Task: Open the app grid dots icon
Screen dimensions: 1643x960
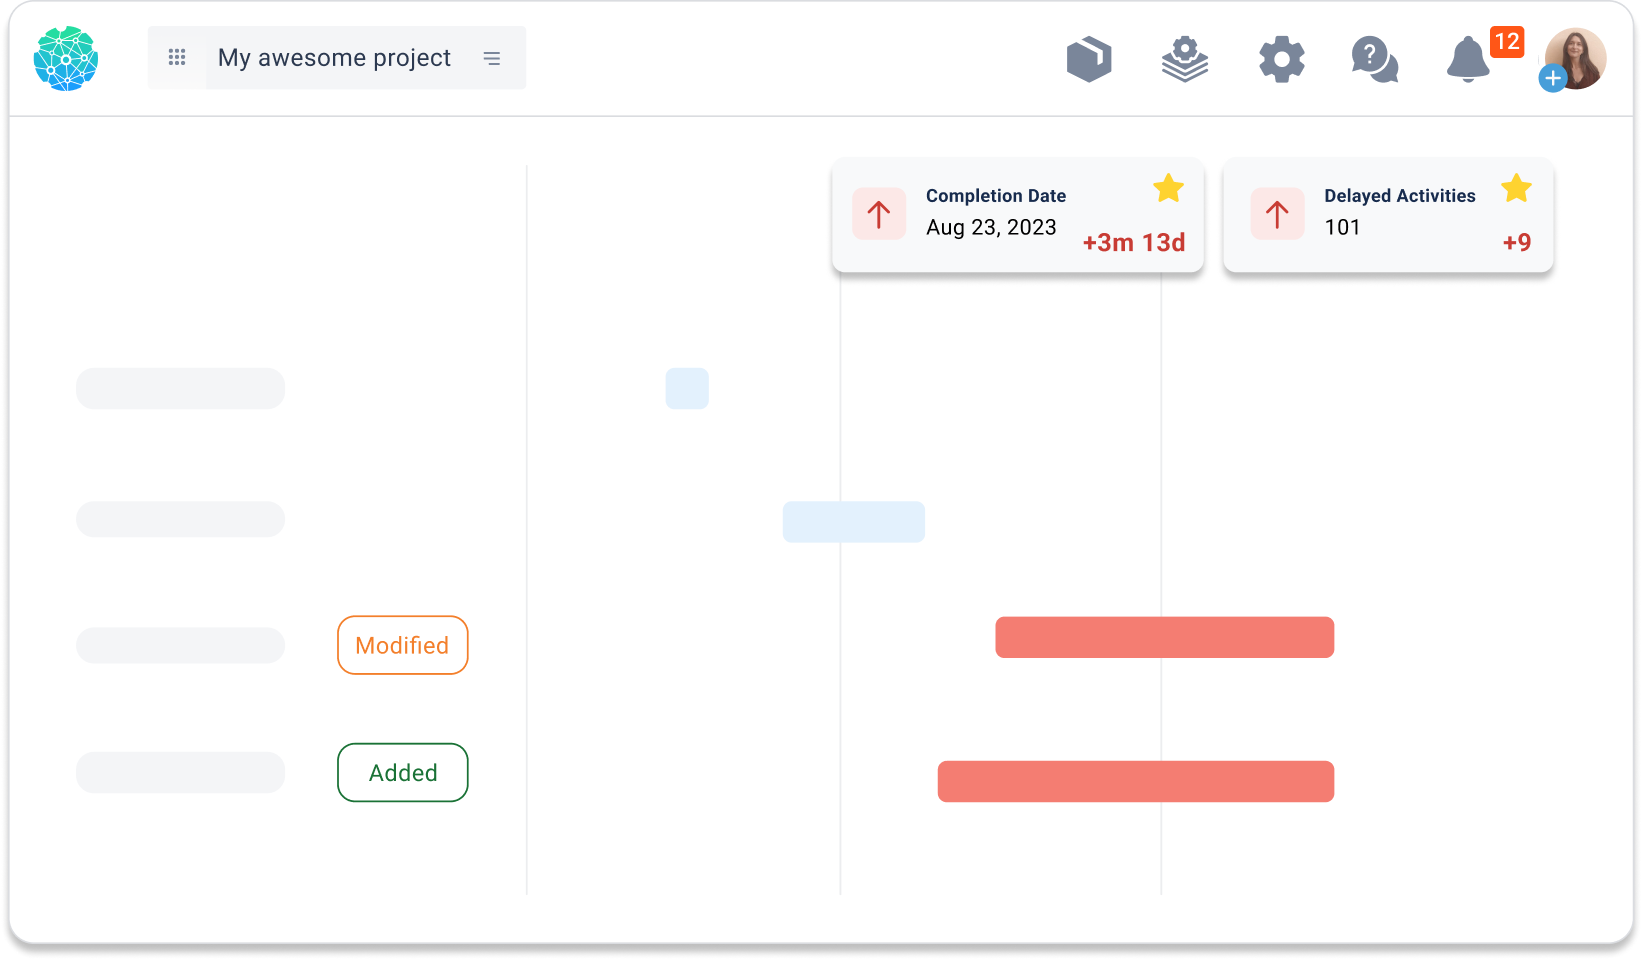Action: [177, 58]
